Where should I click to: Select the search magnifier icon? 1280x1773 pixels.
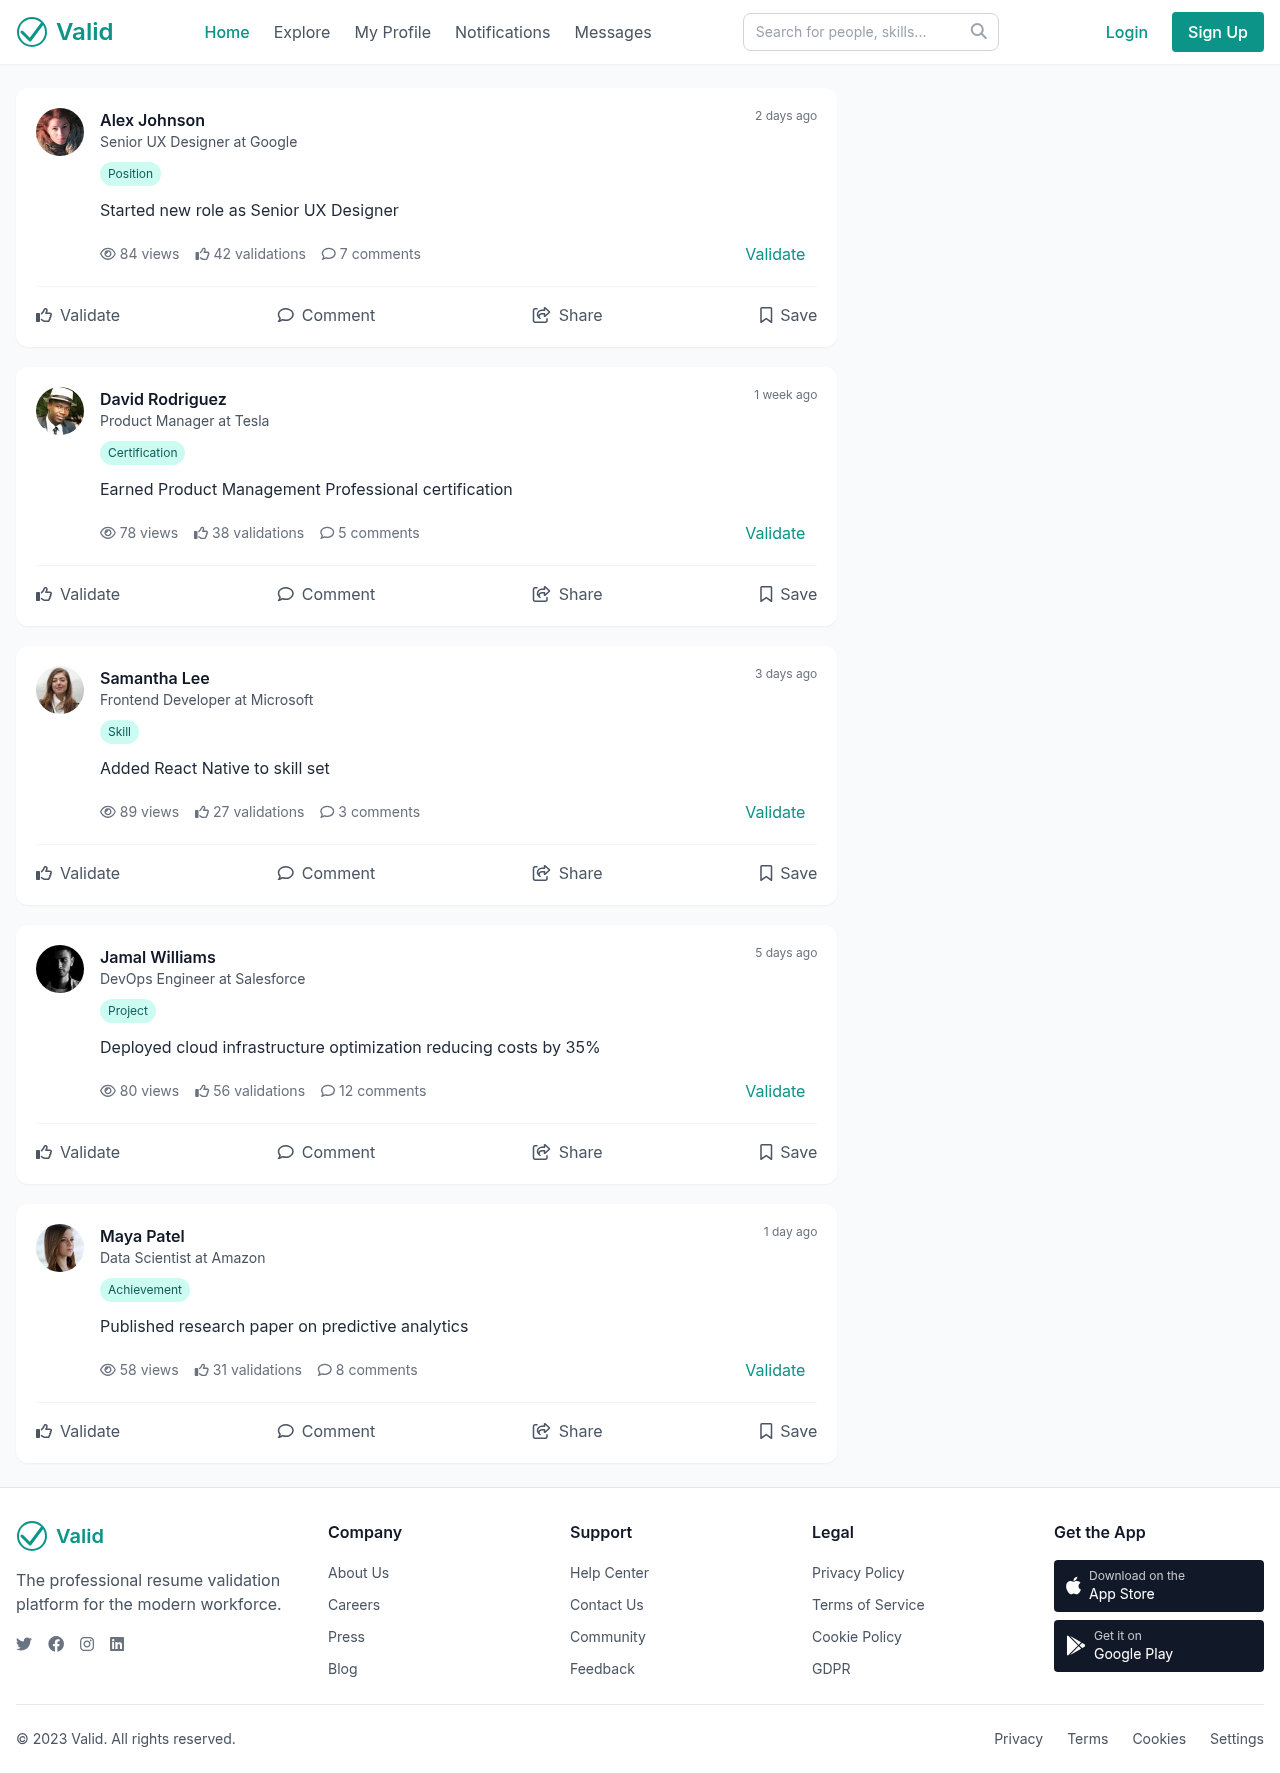(978, 31)
